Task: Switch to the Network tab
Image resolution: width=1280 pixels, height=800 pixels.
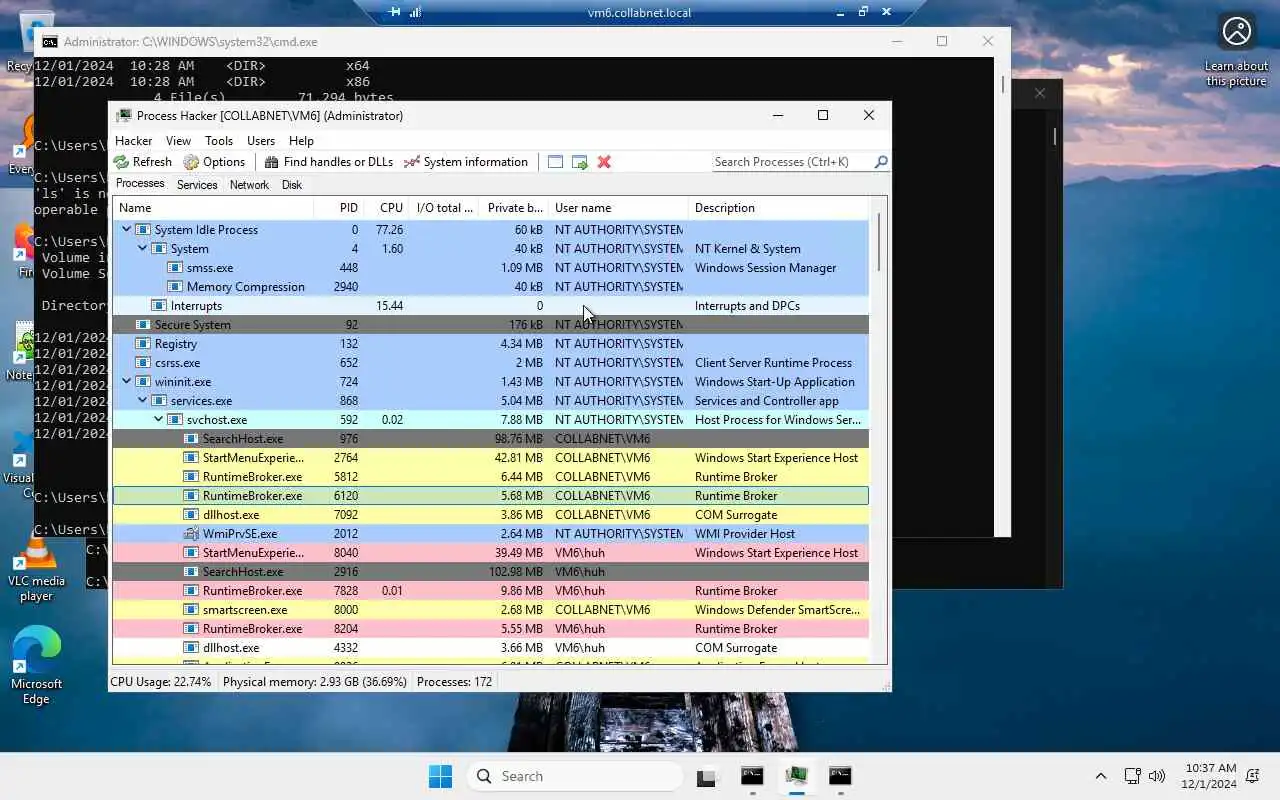Action: pos(249,185)
